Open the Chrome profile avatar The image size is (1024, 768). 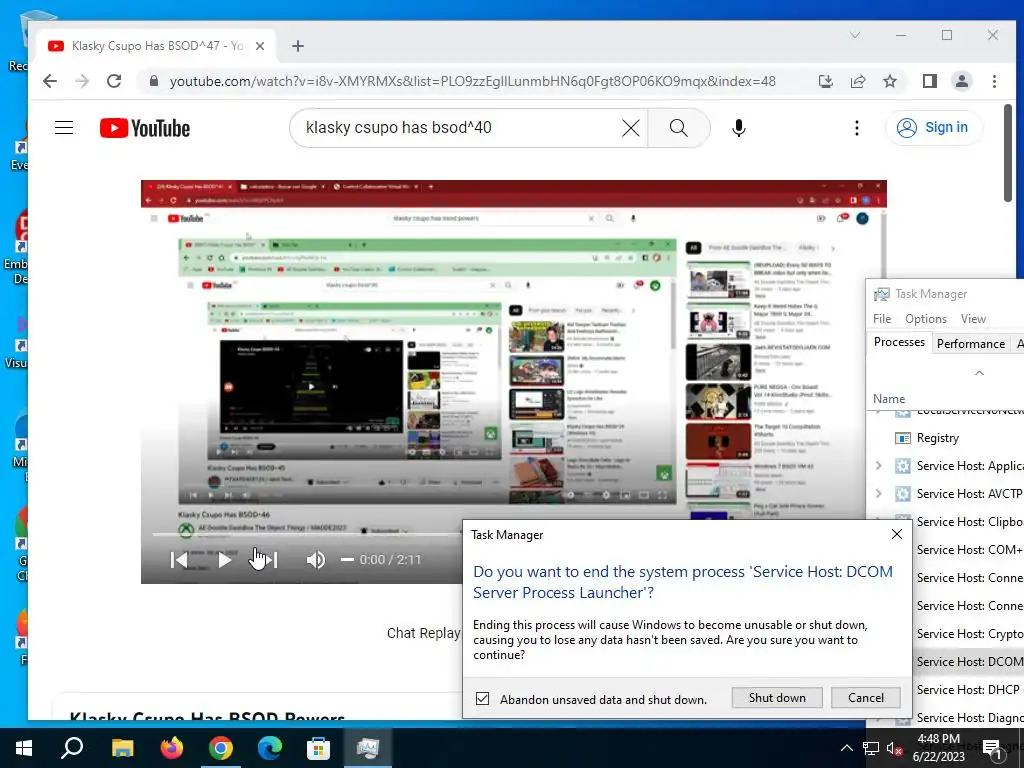961,81
